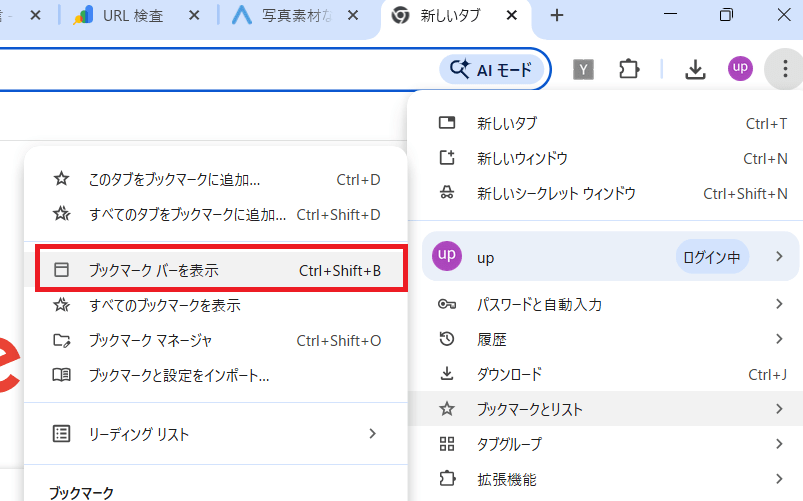Click the gray Y extension icon
The width and height of the screenshot is (803, 501).
(x=584, y=69)
